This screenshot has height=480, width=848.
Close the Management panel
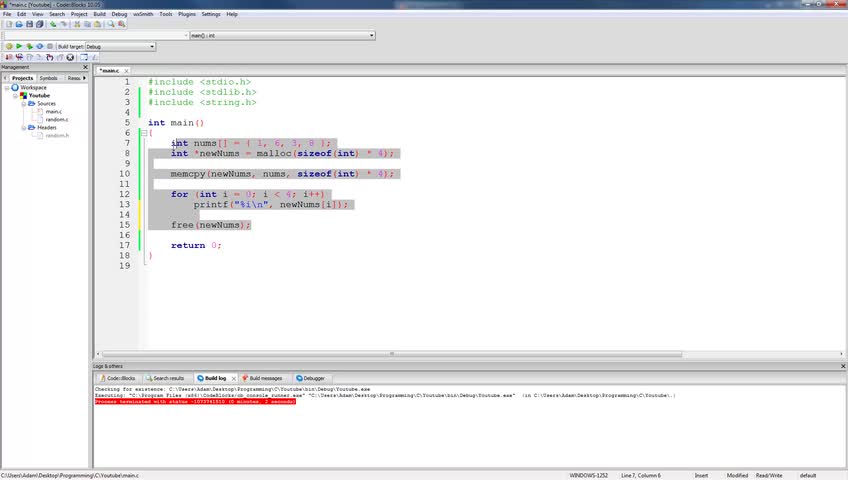(85, 67)
